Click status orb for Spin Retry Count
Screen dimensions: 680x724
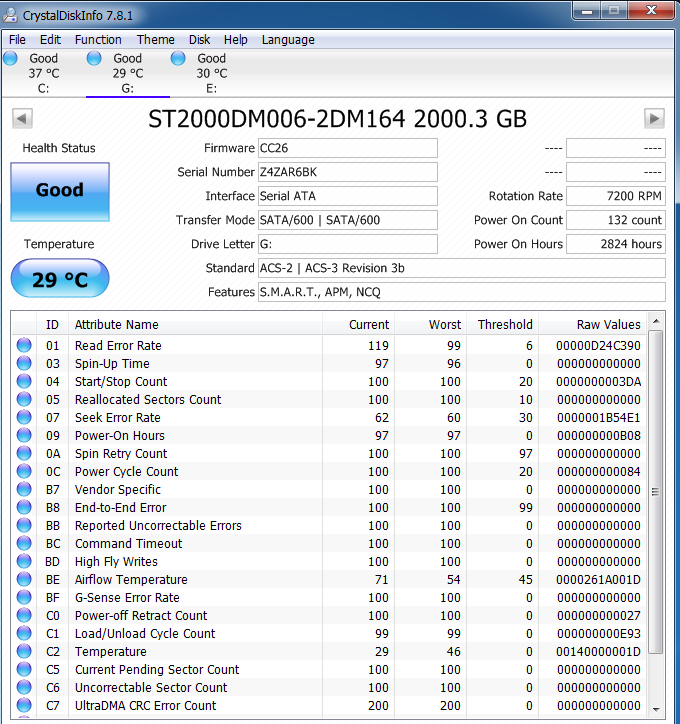click(24, 453)
